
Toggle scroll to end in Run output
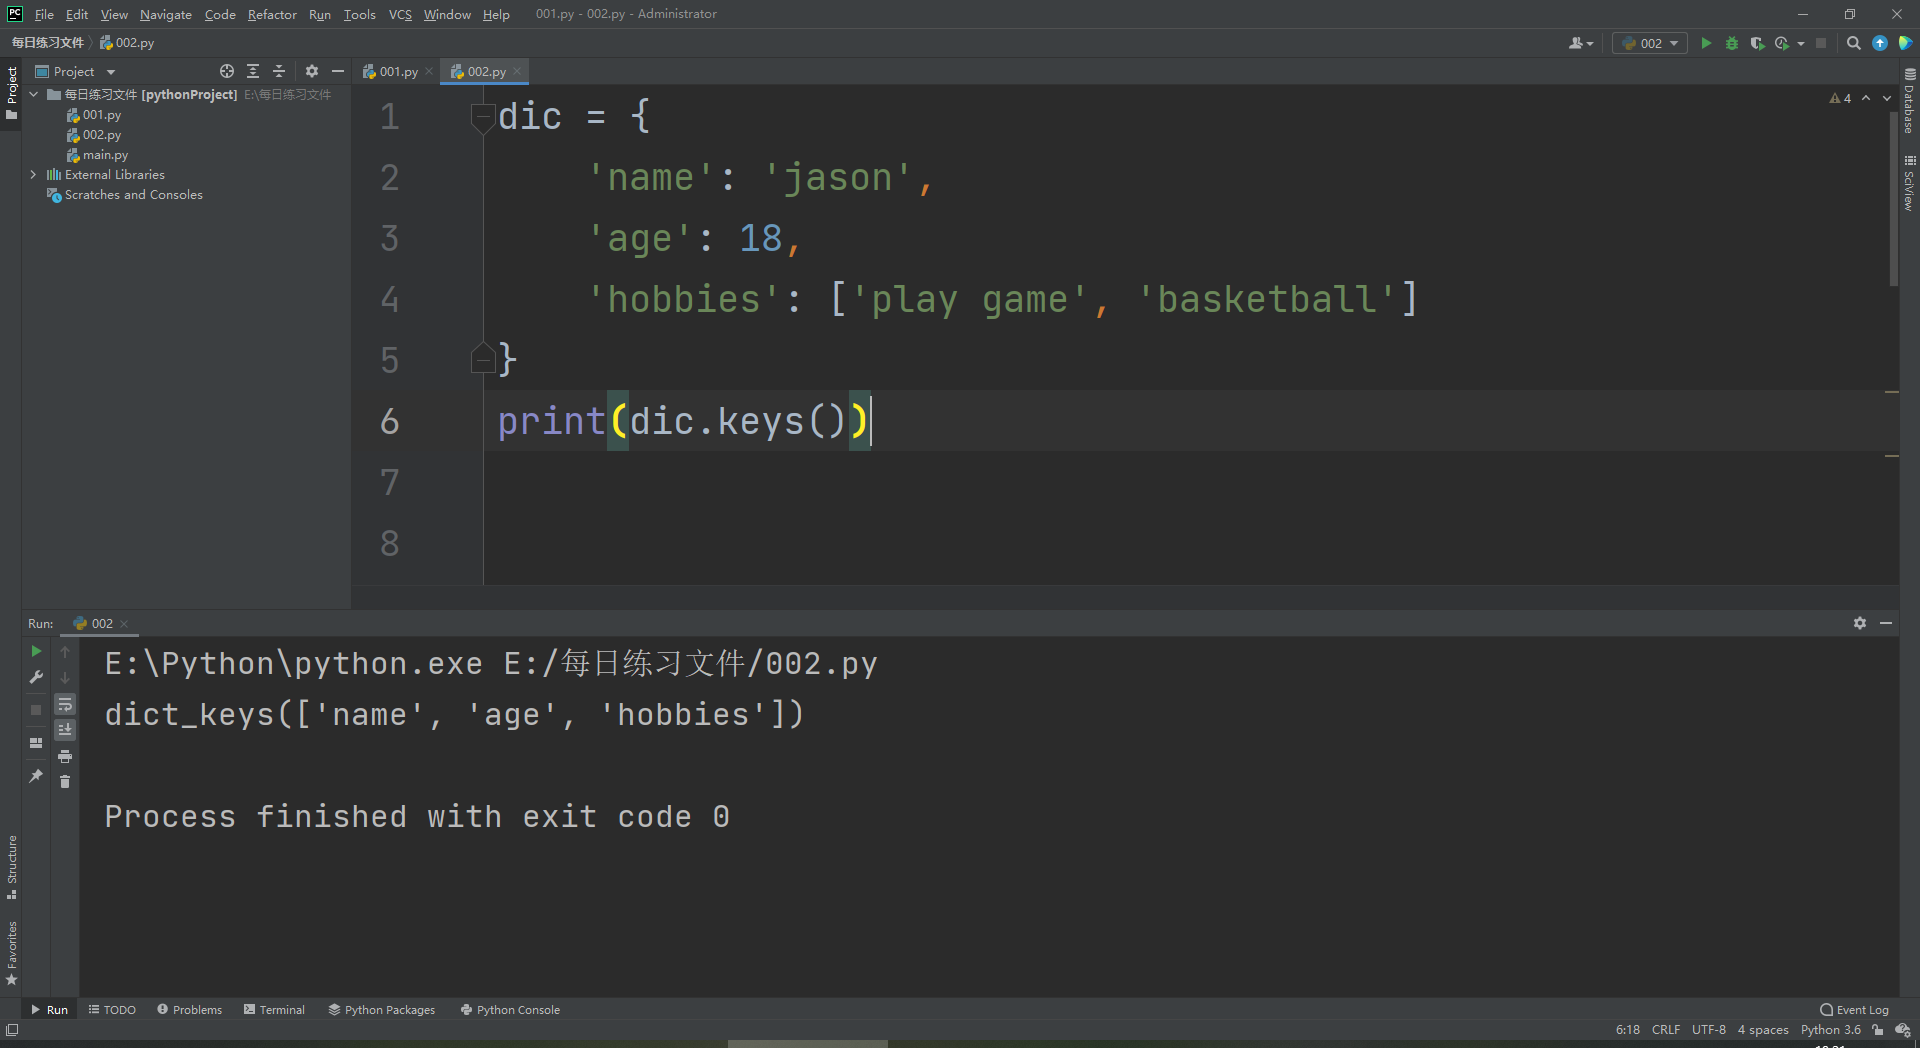[x=65, y=729]
